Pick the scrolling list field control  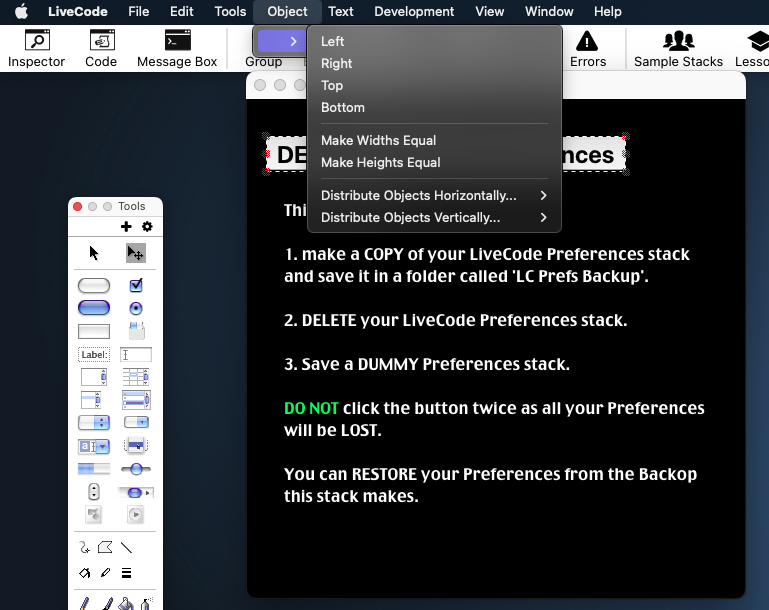[x=91, y=400]
